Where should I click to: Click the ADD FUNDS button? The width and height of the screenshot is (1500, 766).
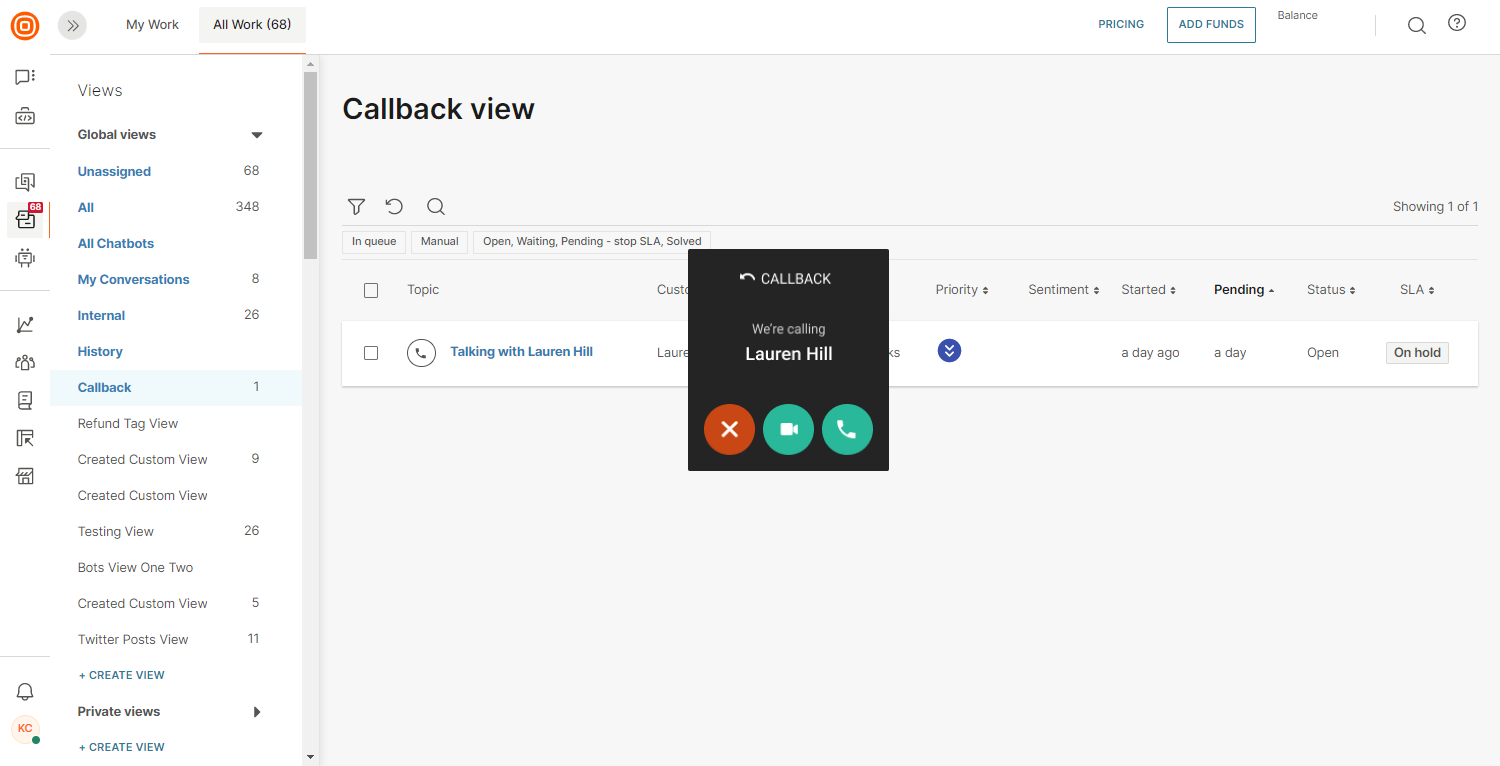(x=1210, y=25)
